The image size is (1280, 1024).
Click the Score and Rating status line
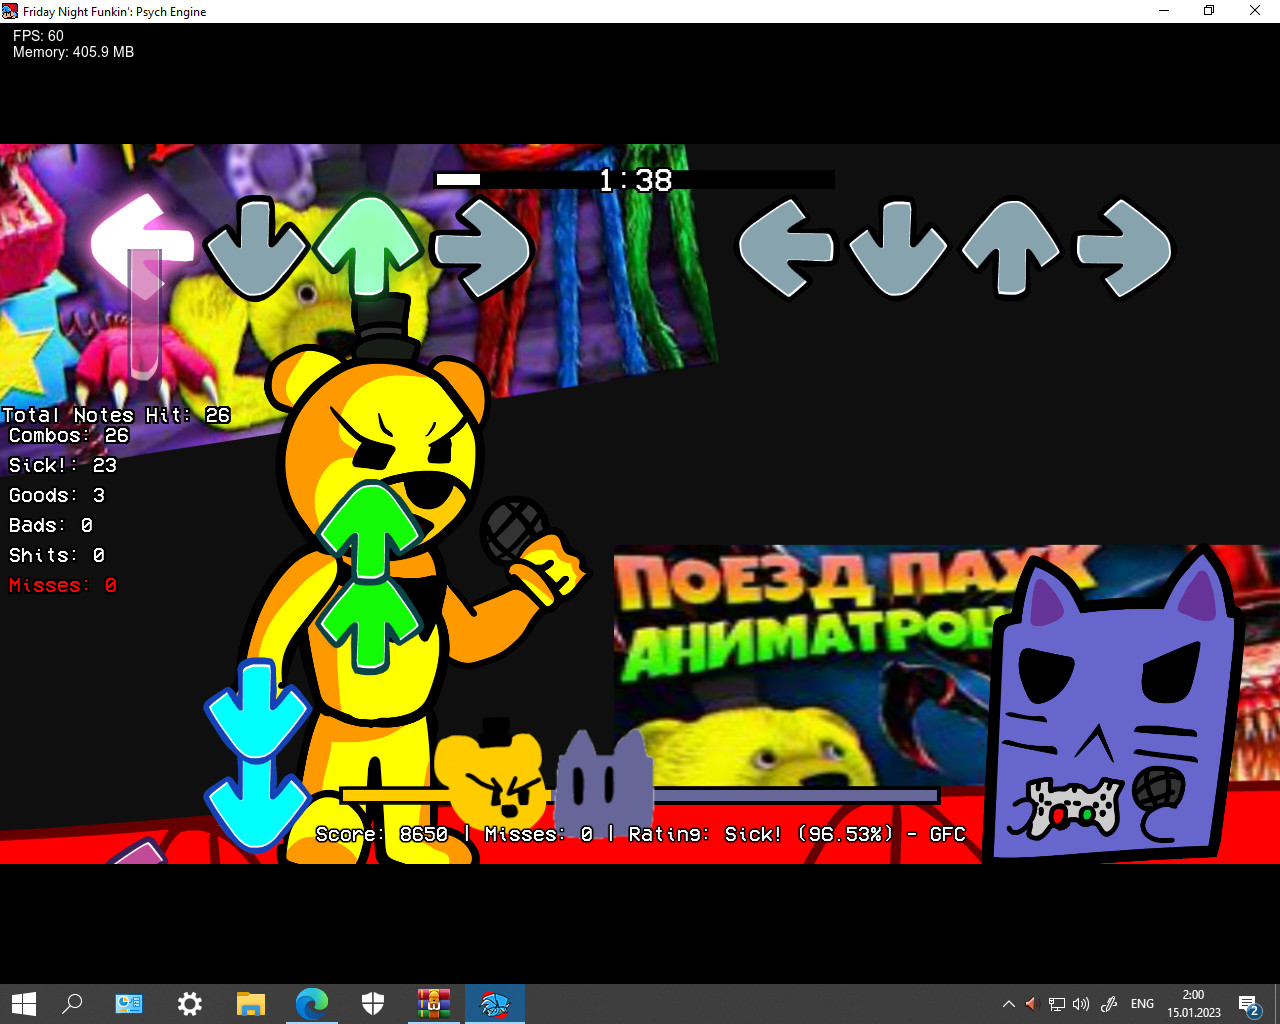pos(640,834)
